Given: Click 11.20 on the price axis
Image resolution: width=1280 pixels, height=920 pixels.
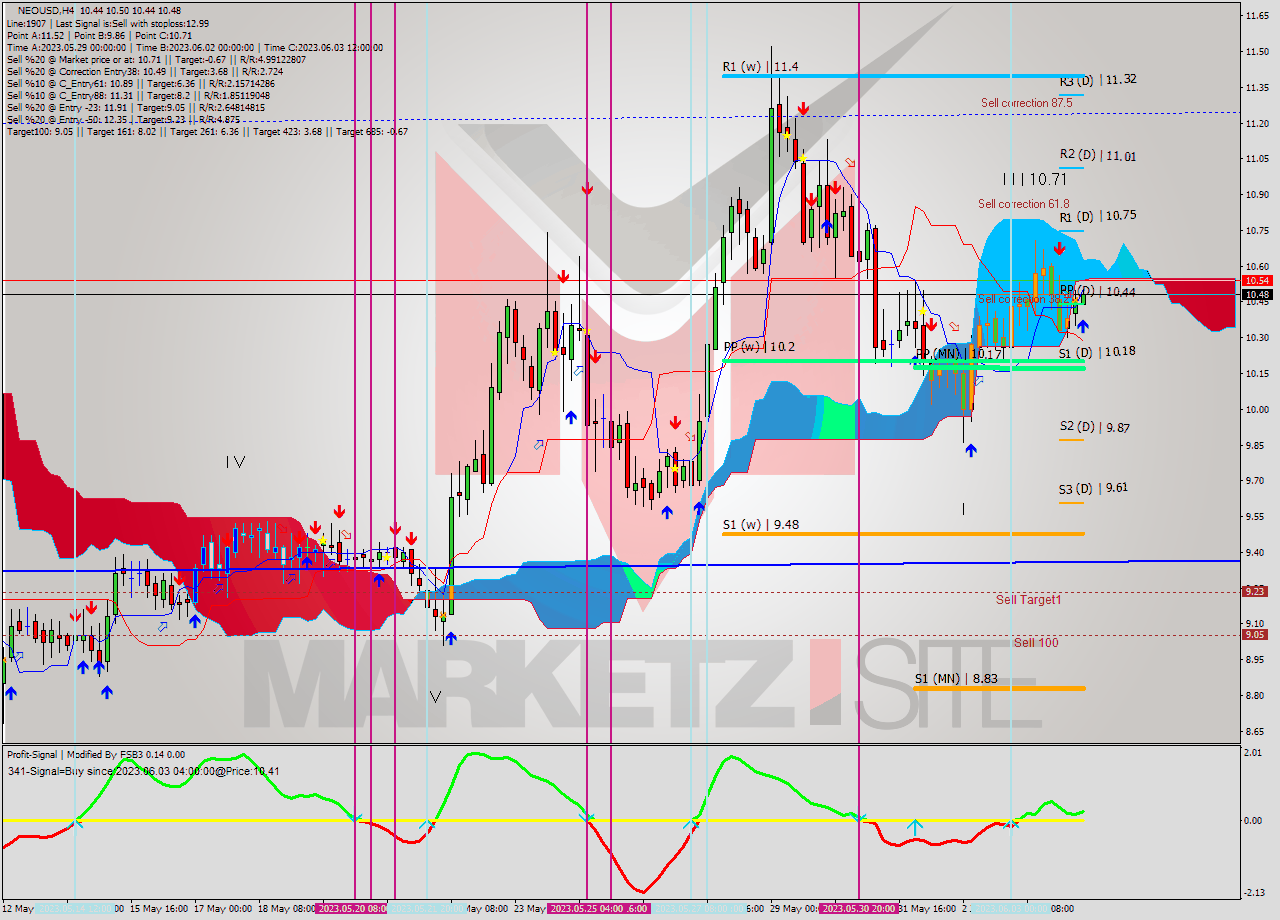Looking at the screenshot, I should click(1257, 123).
